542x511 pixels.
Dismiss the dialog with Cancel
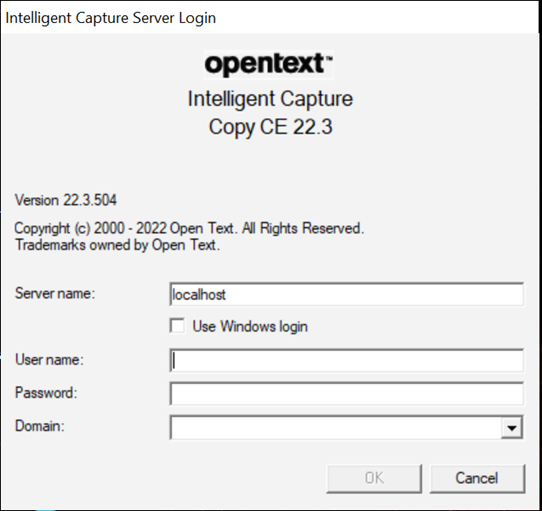[477, 479]
